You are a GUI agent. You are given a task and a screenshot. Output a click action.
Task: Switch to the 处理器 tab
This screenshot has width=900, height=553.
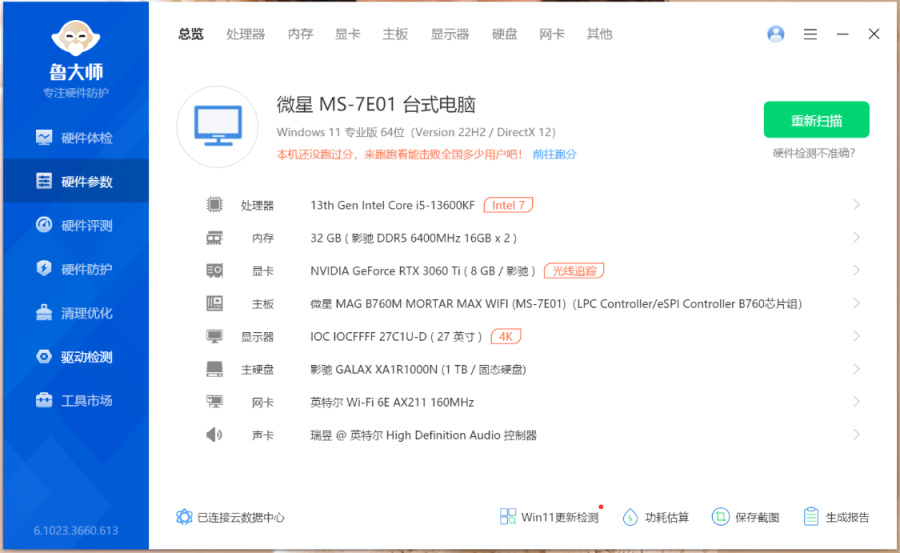[245, 34]
